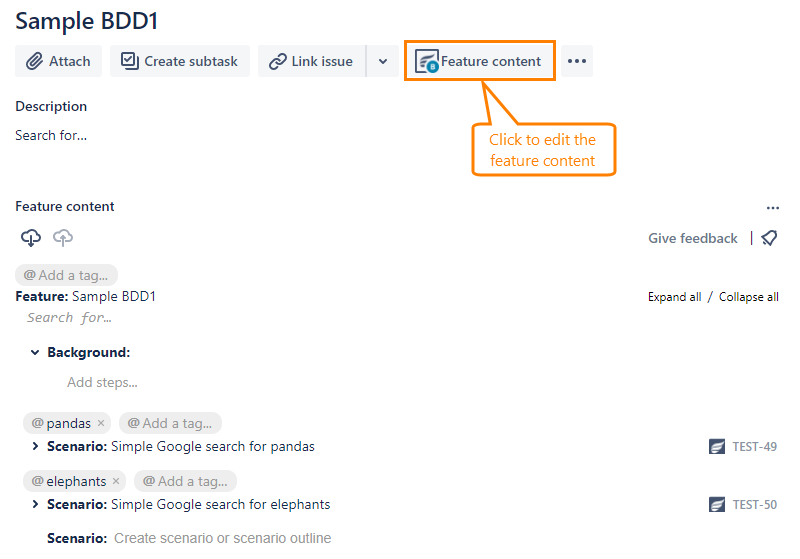Screen dimensions: 800x559
Task: Expand the Simple Google search for elephants scenario
Action: point(35,505)
